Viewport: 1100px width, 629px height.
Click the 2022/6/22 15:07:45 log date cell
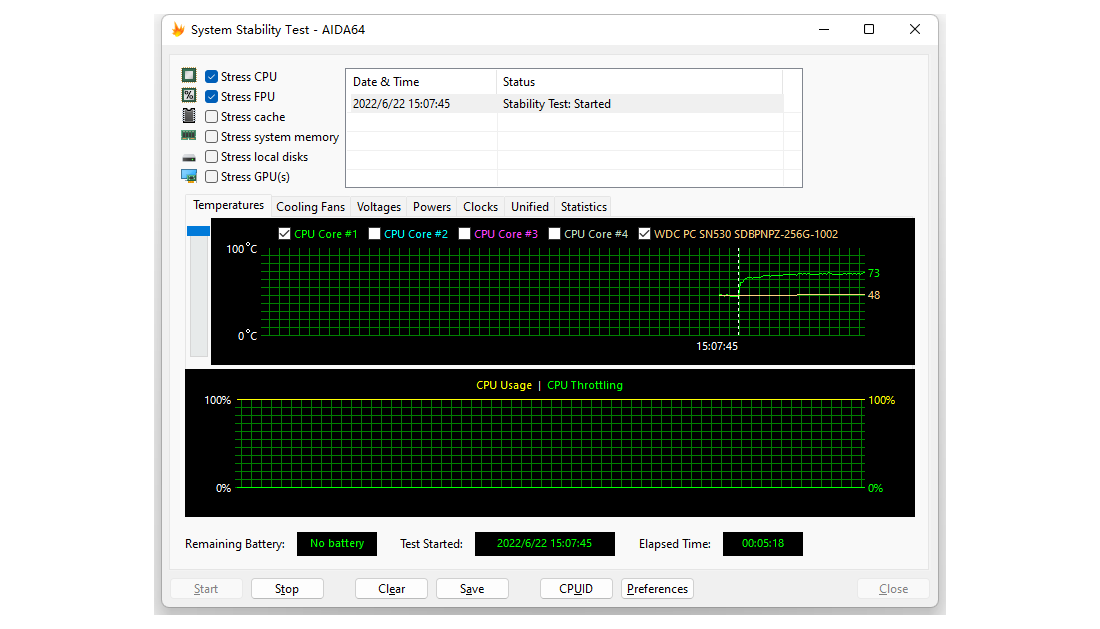401,104
